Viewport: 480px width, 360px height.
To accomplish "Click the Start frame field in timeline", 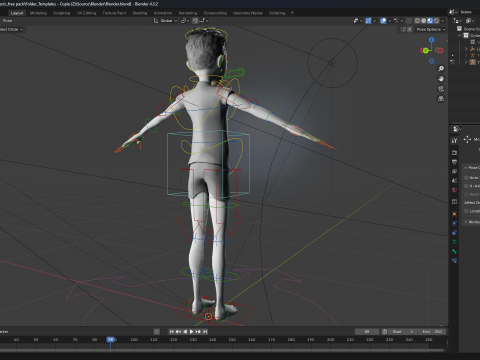I will point(403,332).
